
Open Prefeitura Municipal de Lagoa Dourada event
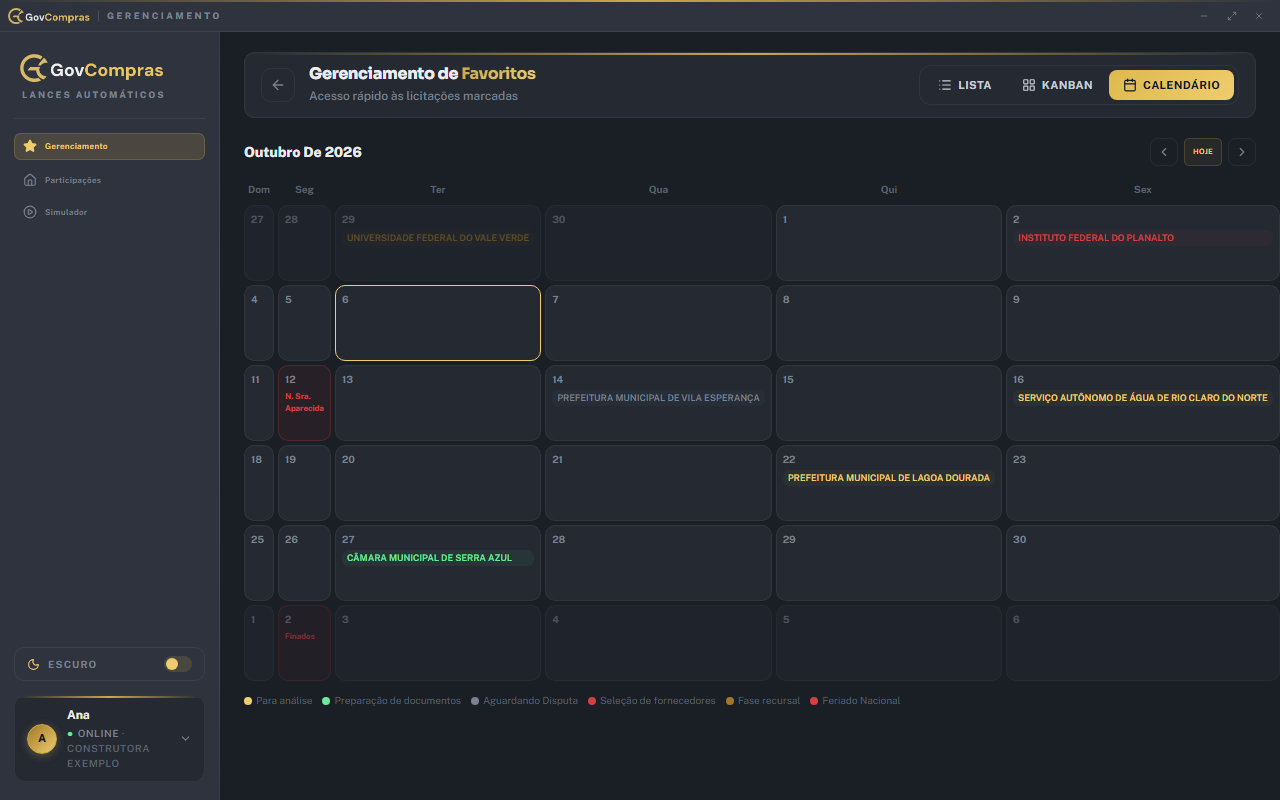coord(888,478)
